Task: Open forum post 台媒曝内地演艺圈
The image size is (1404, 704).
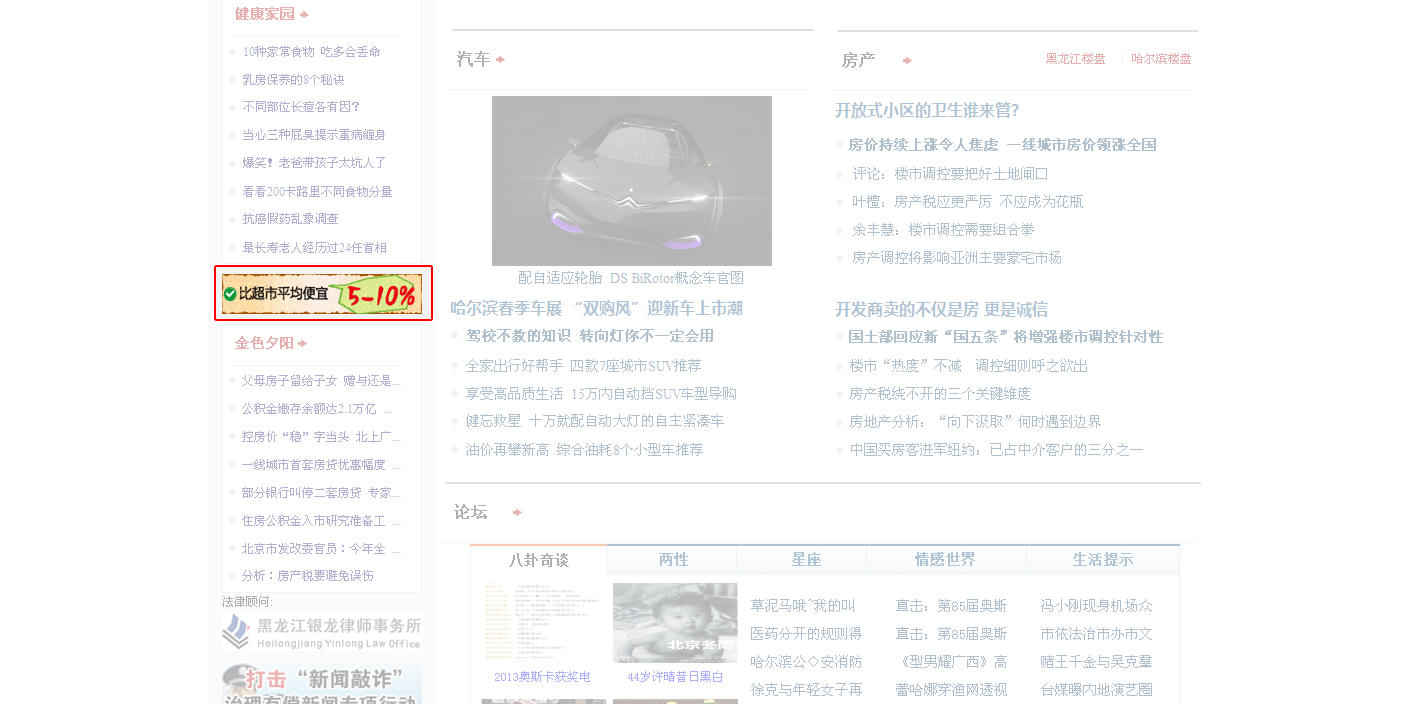Action: point(1096,690)
